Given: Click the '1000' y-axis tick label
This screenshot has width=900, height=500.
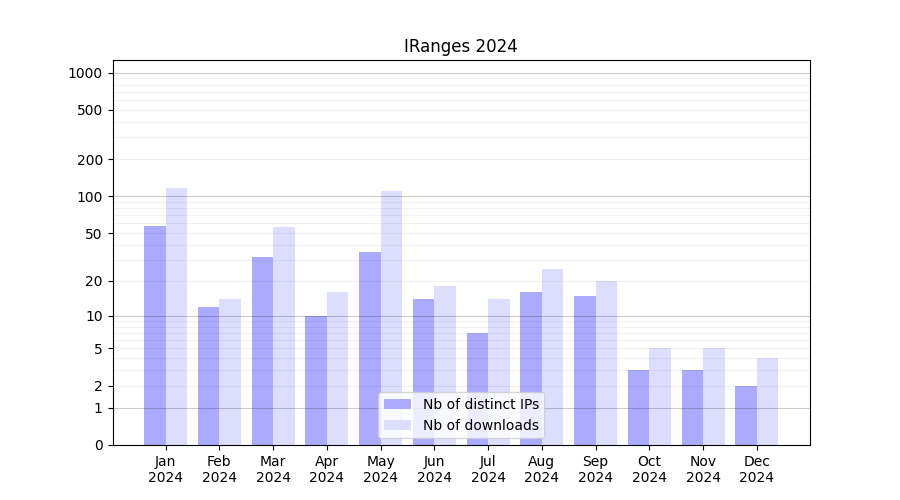Looking at the screenshot, I should tap(85, 73).
